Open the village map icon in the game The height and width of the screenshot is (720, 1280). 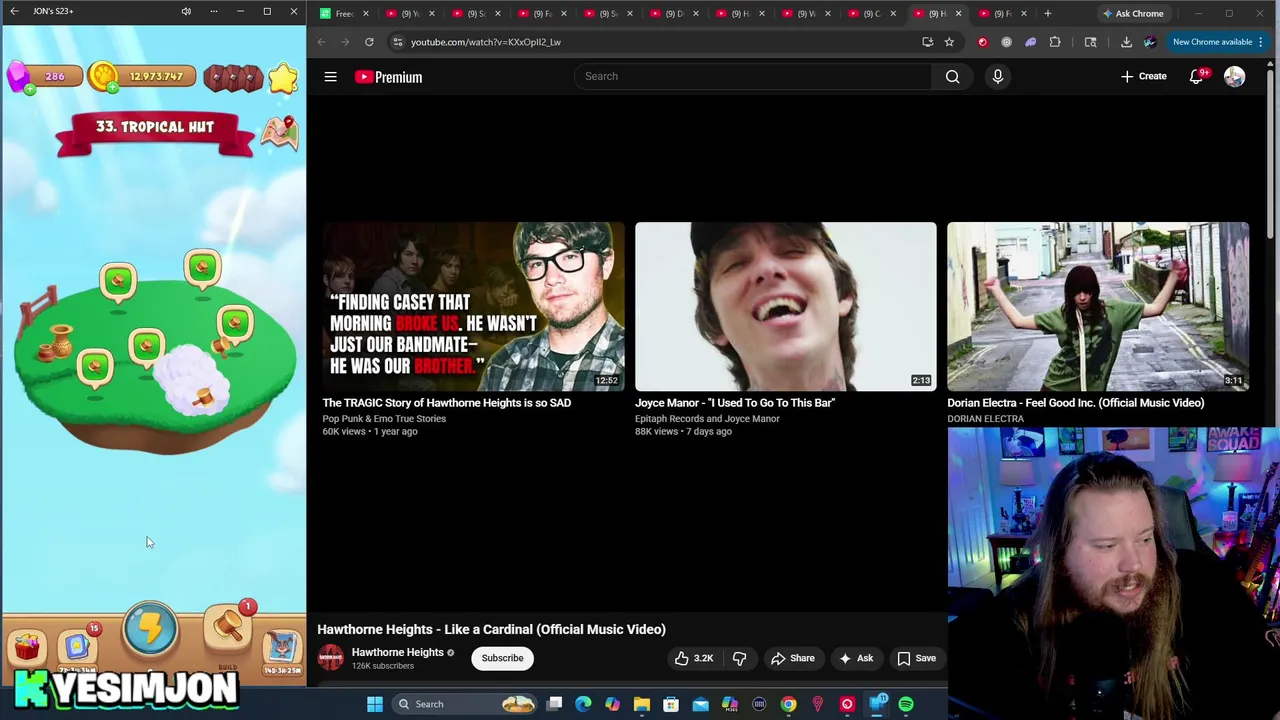(x=280, y=133)
